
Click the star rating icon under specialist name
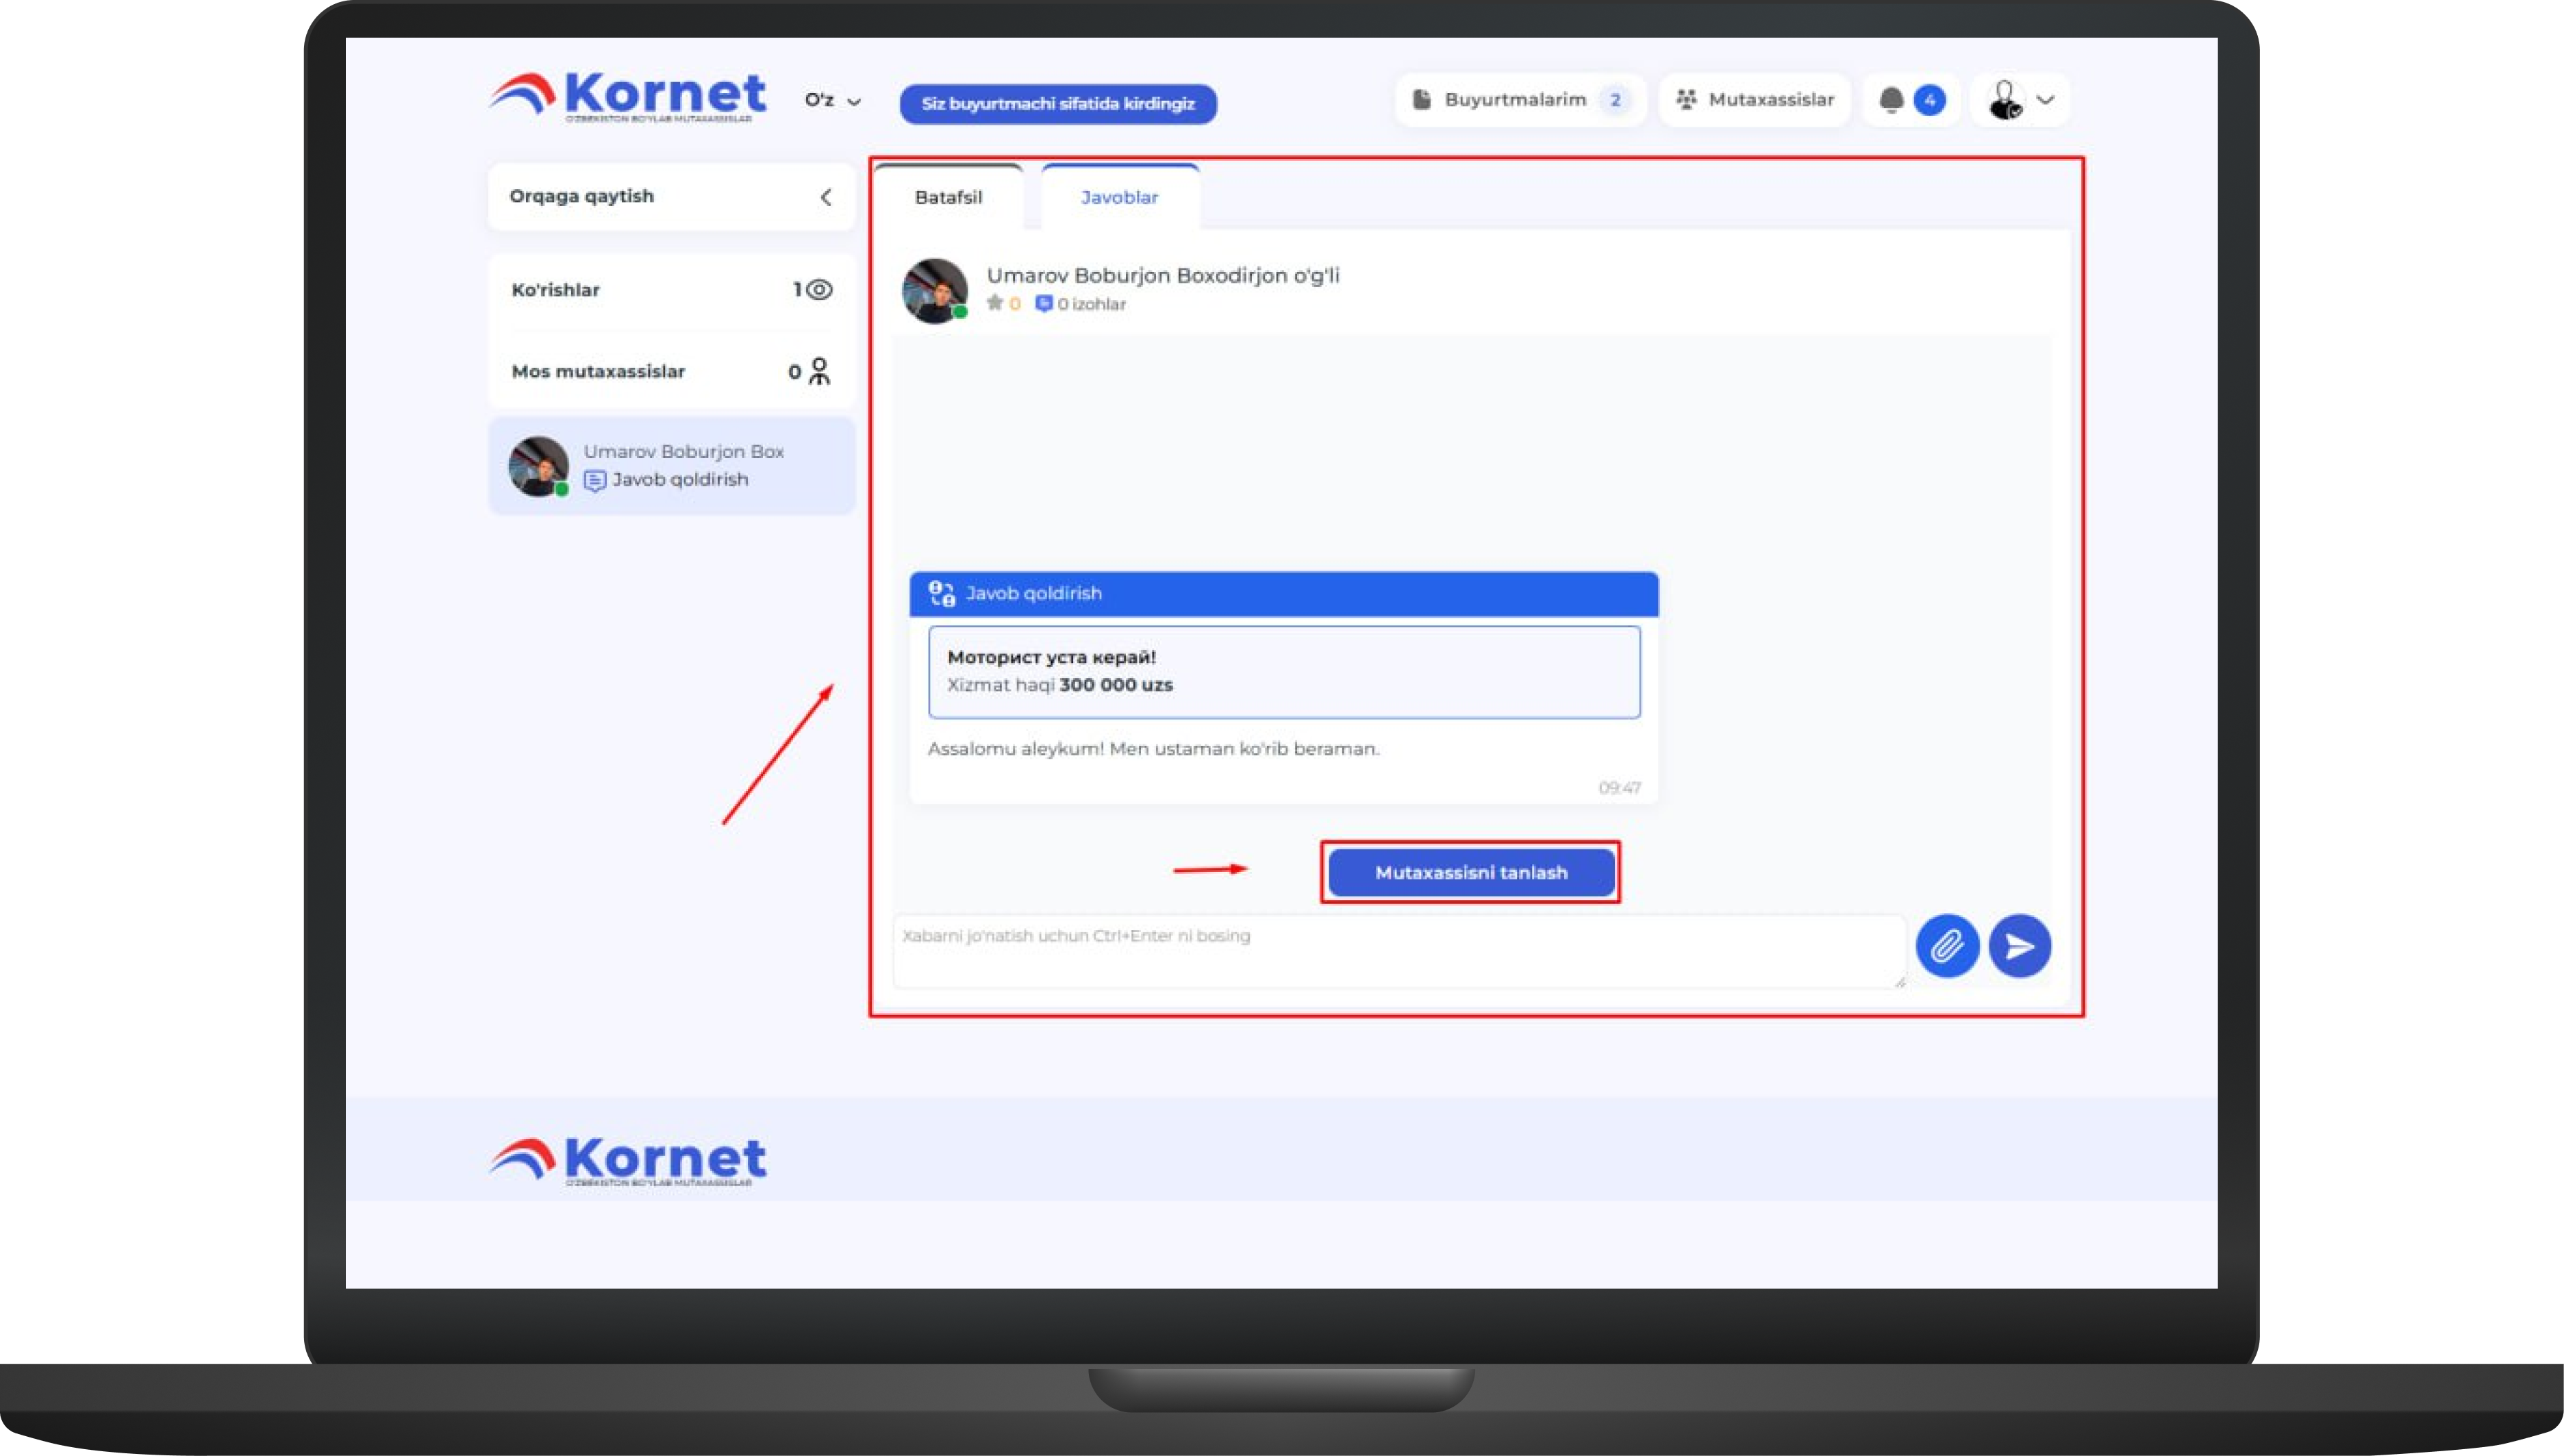pos(994,303)
